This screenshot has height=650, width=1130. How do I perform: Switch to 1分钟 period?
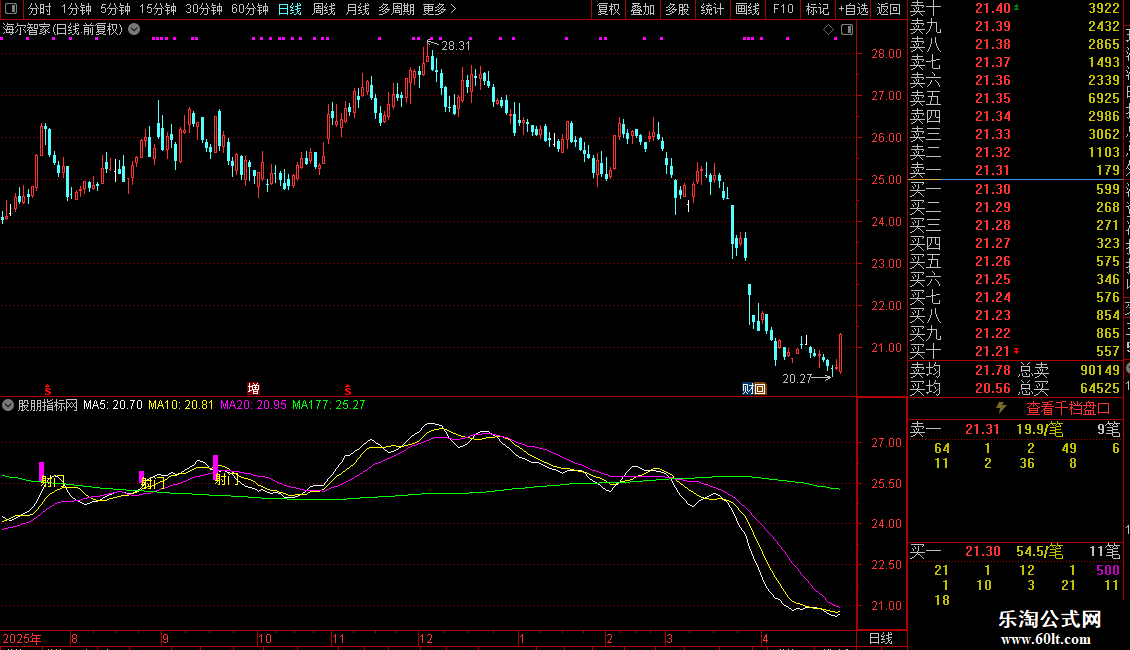(x=76, y=9)
